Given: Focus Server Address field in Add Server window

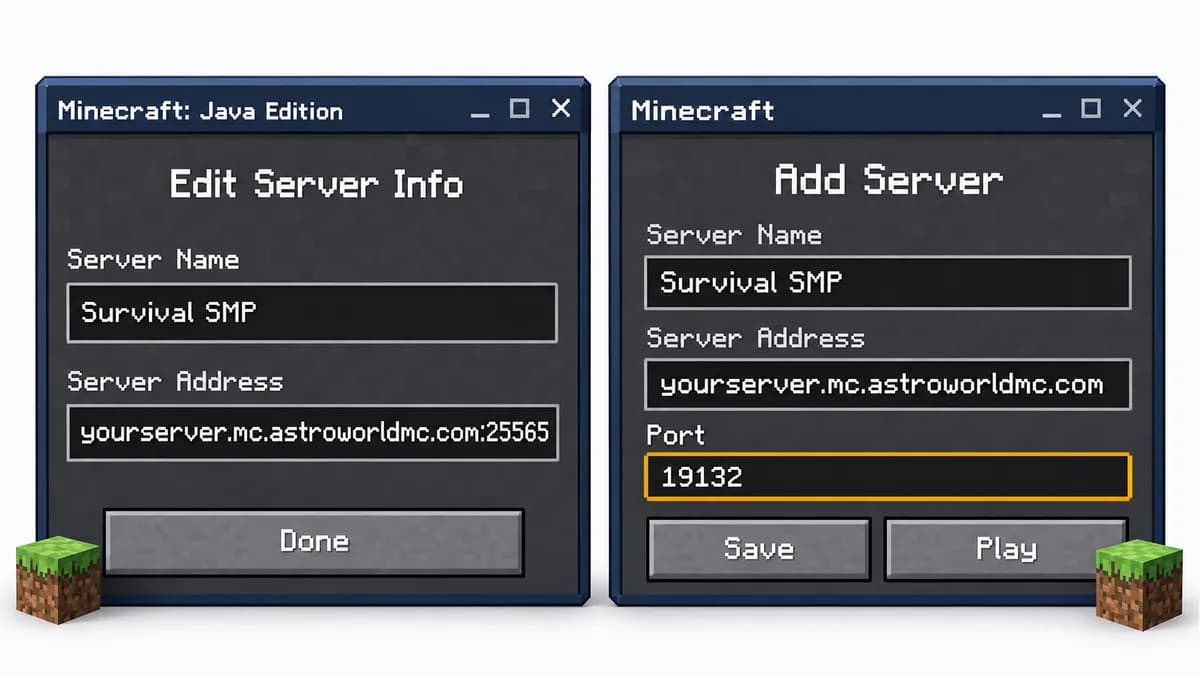Looking at the screenshot, I should tap(888, 384).
